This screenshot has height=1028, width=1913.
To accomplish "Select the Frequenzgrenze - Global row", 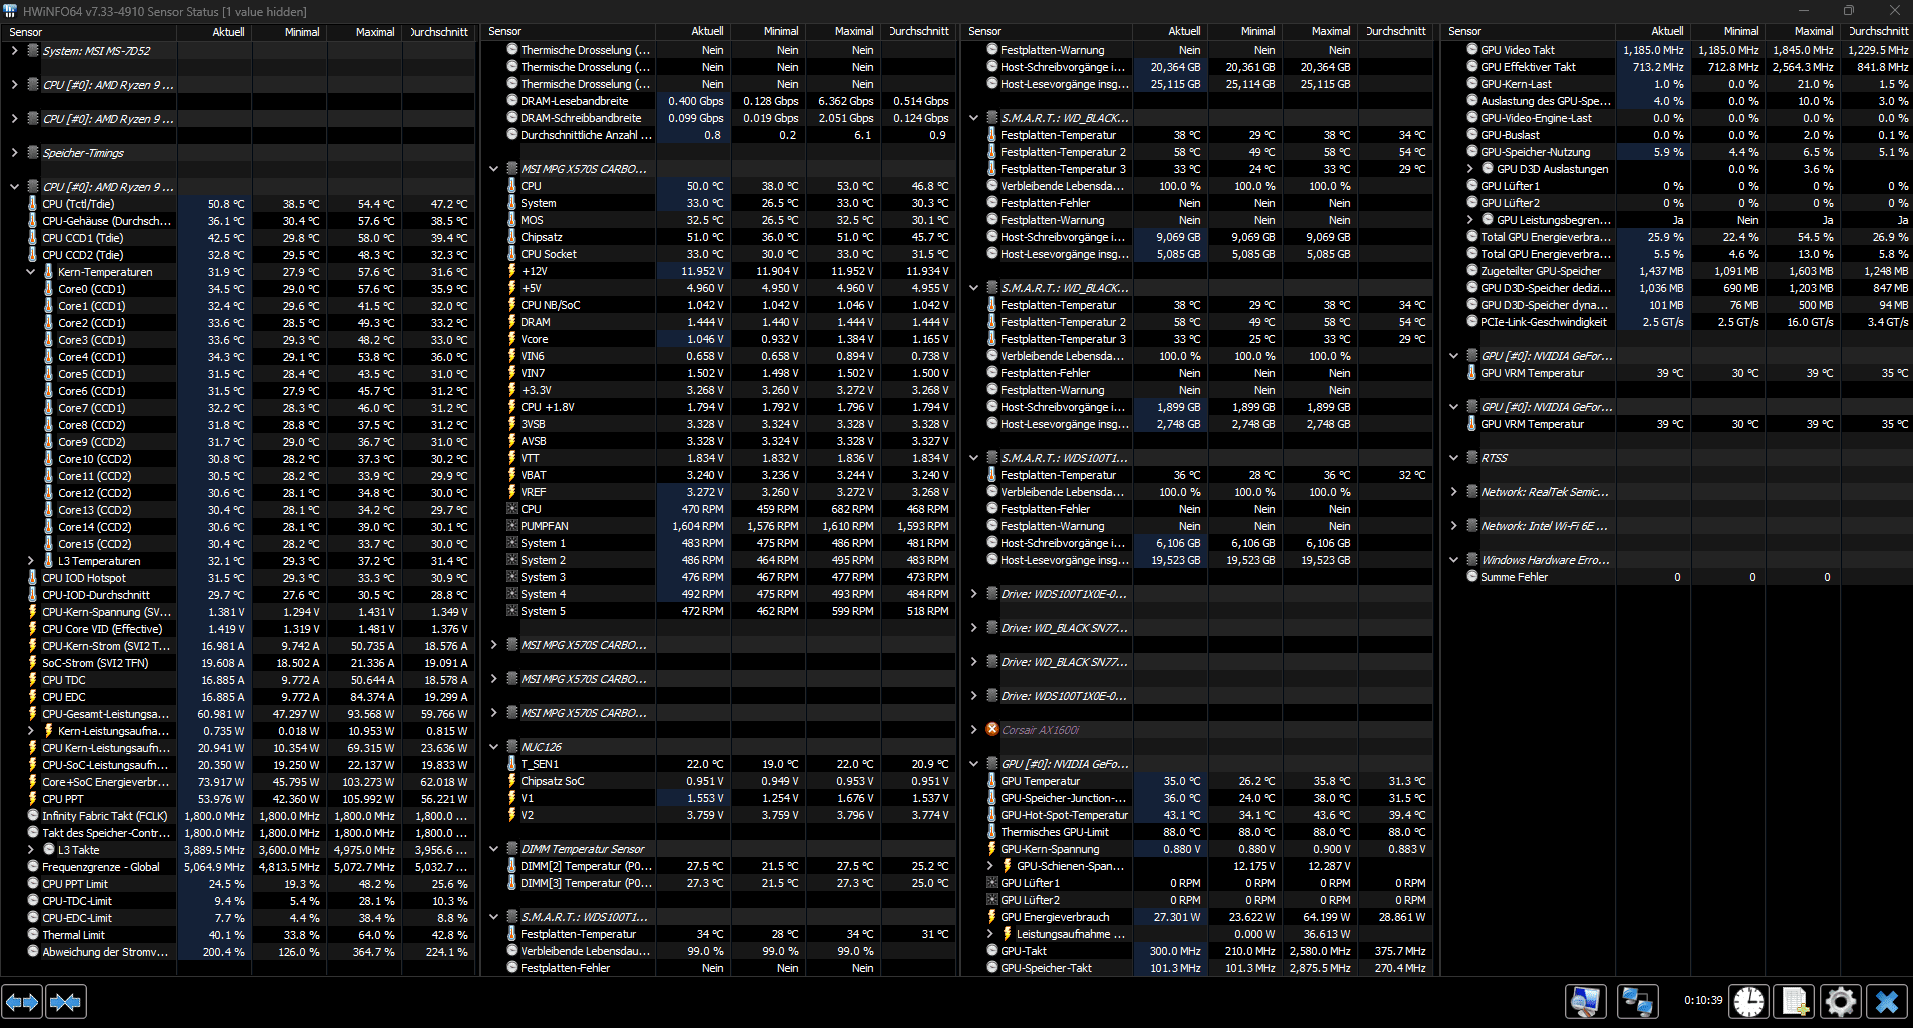I will pos(238,867).
